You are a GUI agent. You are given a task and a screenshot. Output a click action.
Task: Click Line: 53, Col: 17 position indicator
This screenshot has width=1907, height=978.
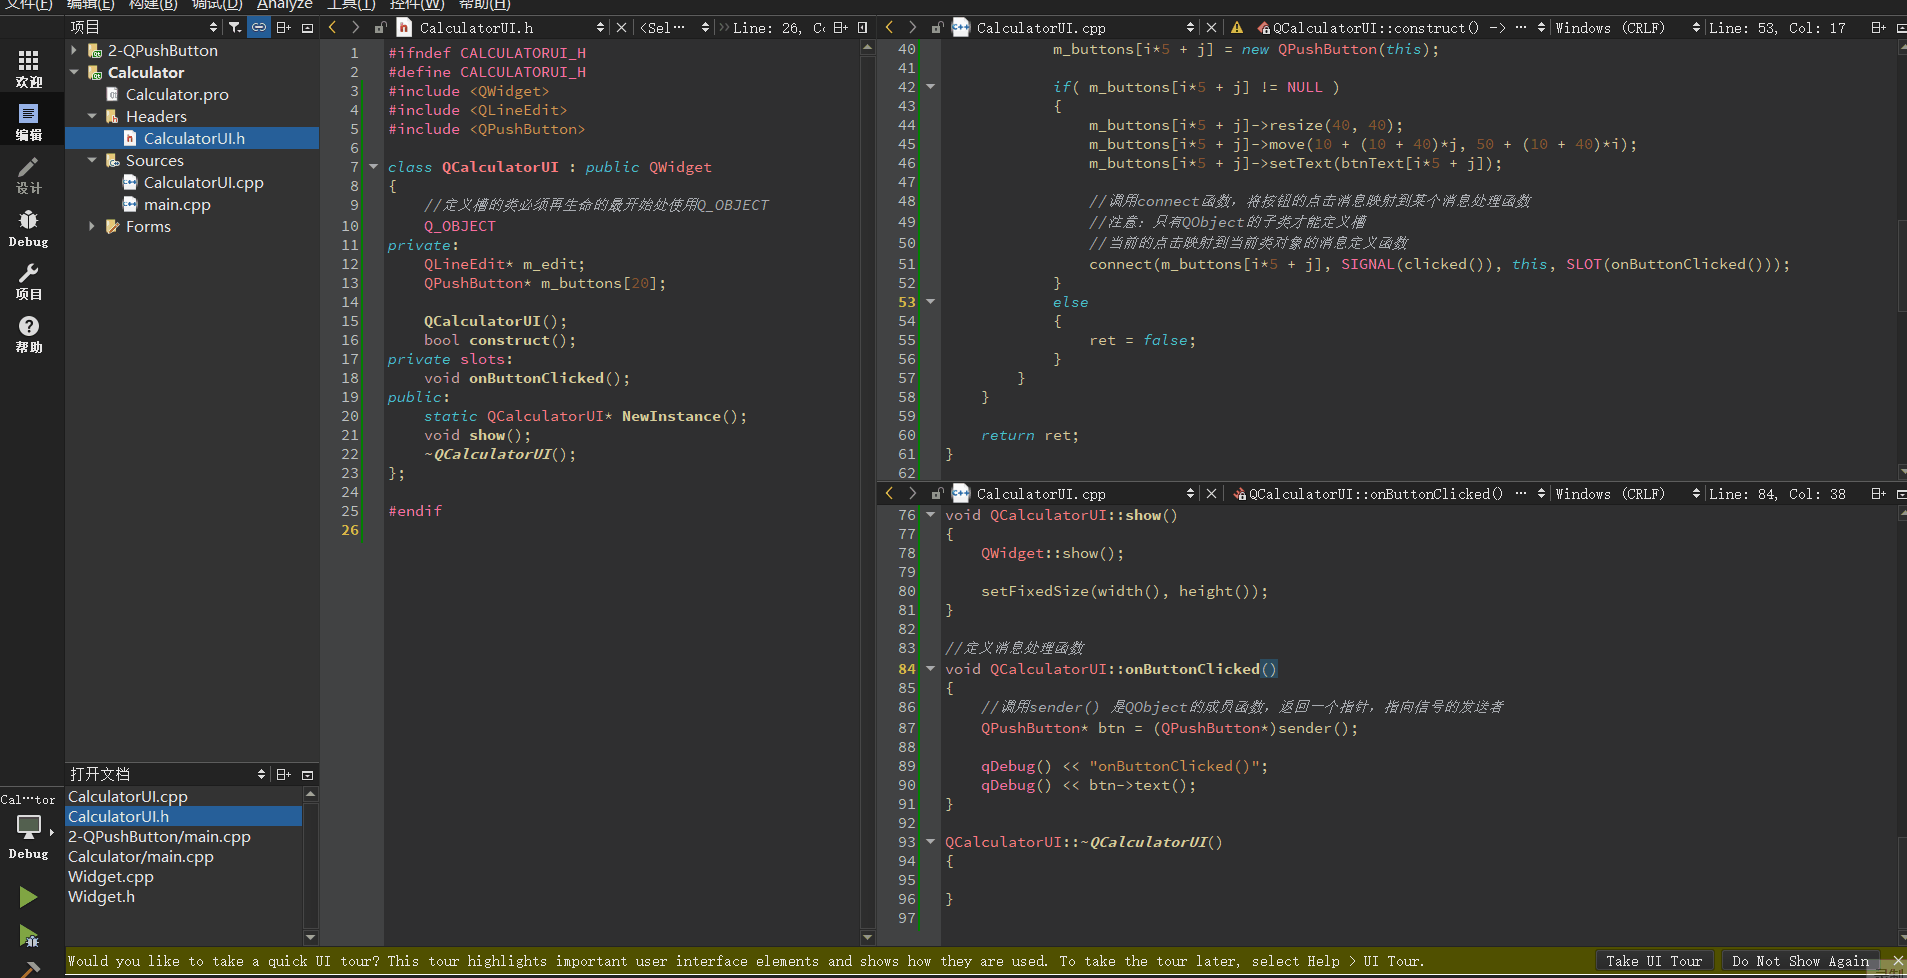[x=1777, y=28]
